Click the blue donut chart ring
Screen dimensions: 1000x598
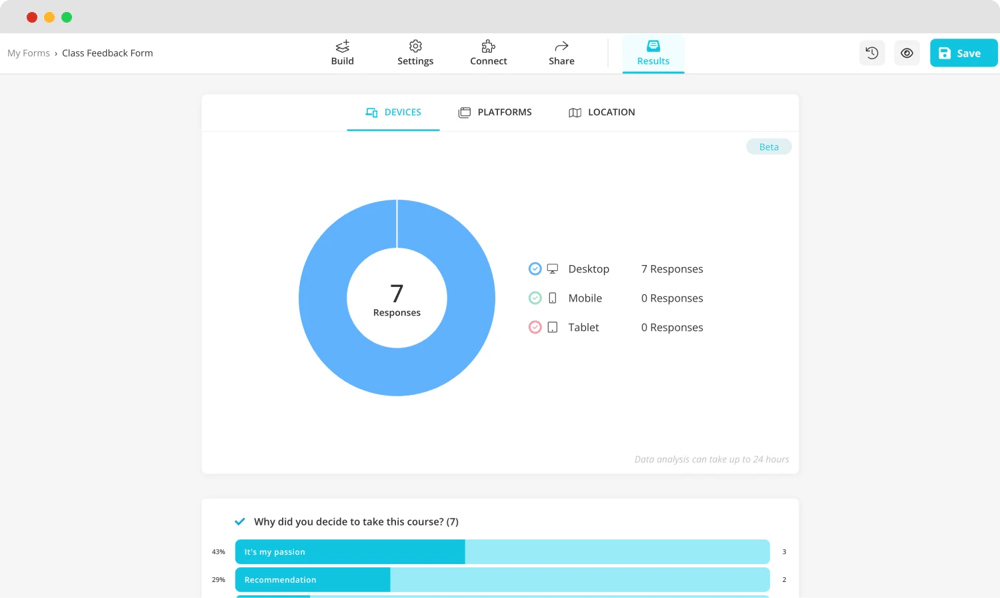point(322,298)
